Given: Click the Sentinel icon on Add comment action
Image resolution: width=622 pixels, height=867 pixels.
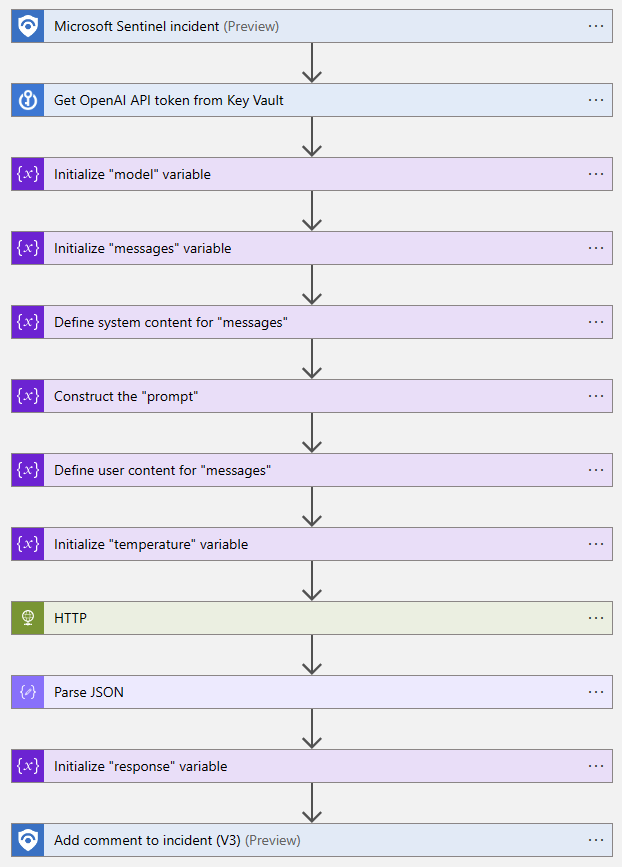Looking at the screenshot, I should pyautogui.click(x=26, y=840).
